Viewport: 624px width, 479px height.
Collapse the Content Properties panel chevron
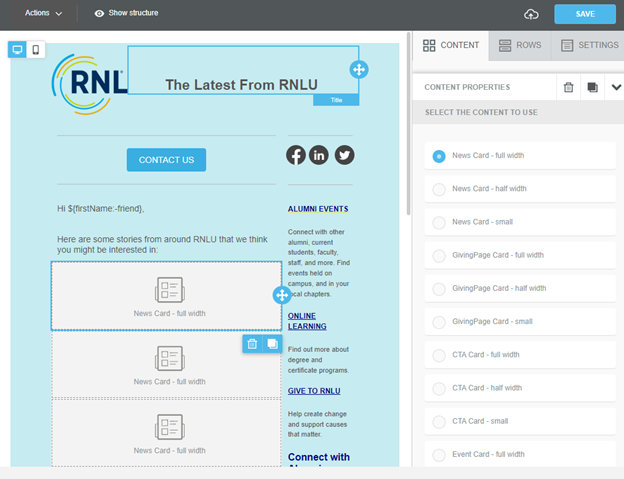point(616,87)
